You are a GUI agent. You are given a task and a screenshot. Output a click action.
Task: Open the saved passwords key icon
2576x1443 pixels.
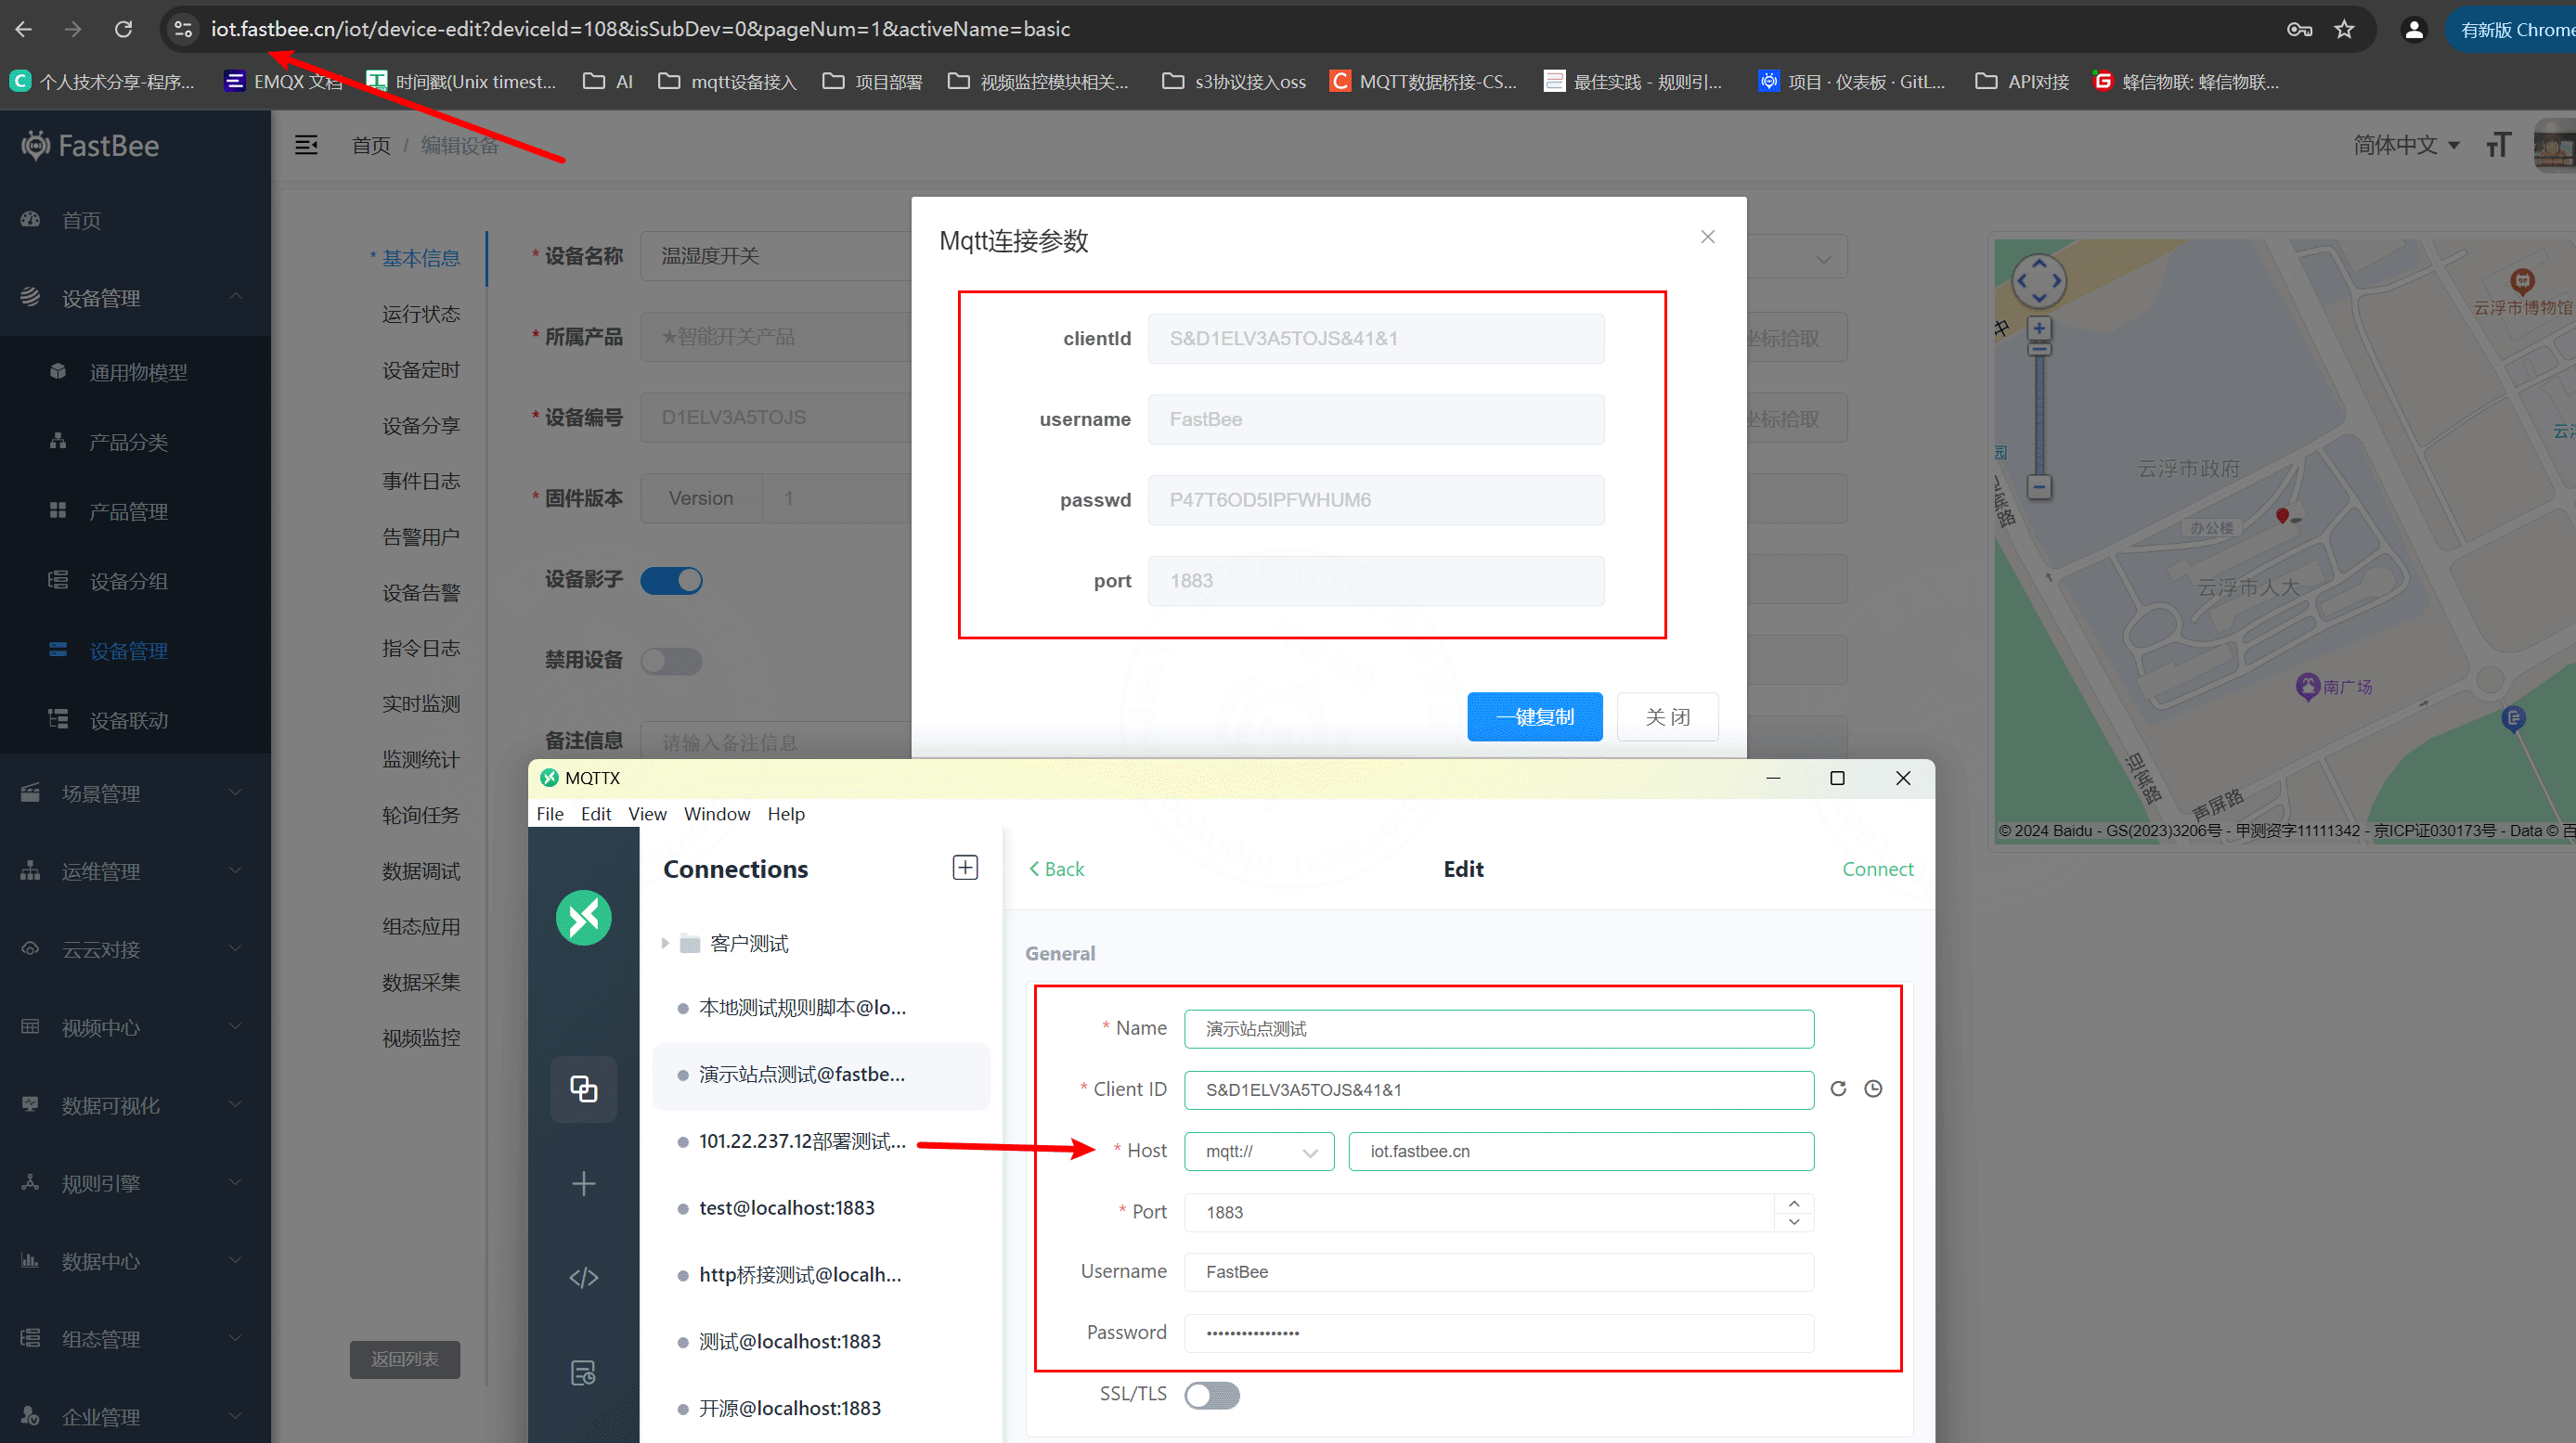(x=2299, y=29)
